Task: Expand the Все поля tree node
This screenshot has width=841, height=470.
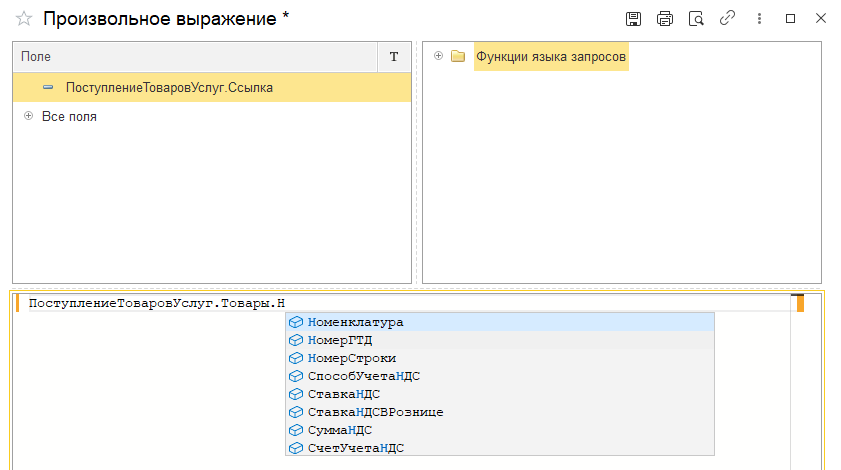Action: pyautogui.click(x=28, y=116)
